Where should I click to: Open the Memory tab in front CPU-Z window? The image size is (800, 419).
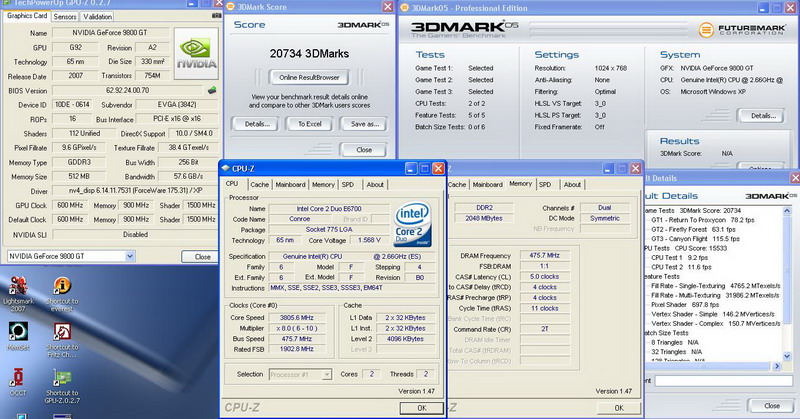[x=323, y=185]
